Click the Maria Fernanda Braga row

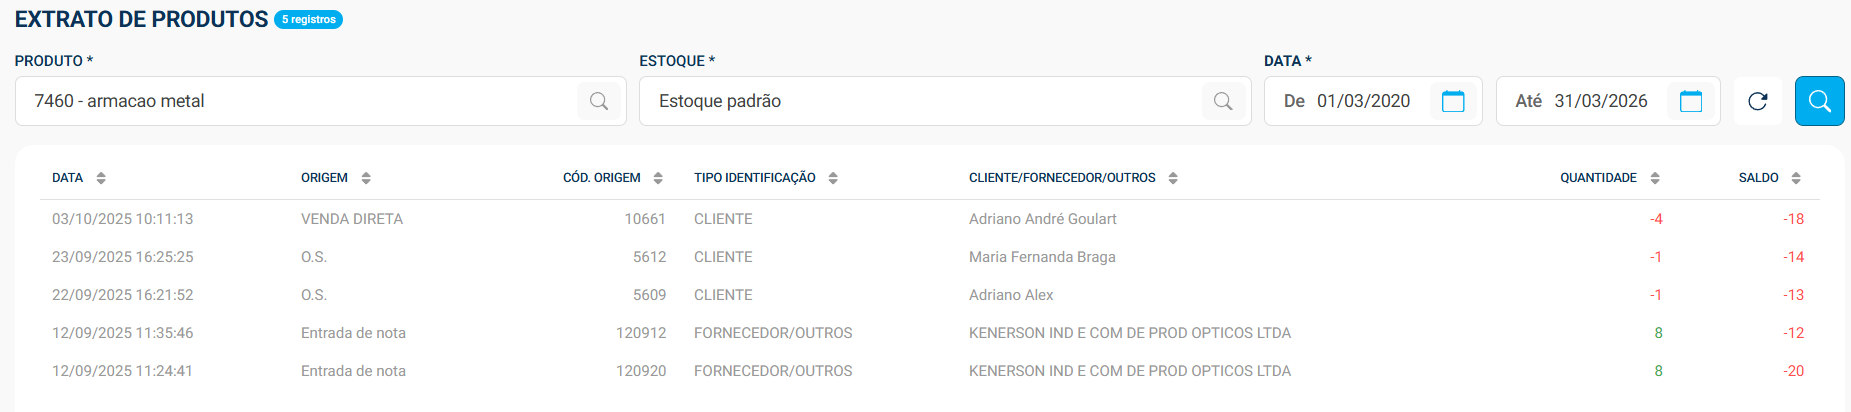(1042, 257)
